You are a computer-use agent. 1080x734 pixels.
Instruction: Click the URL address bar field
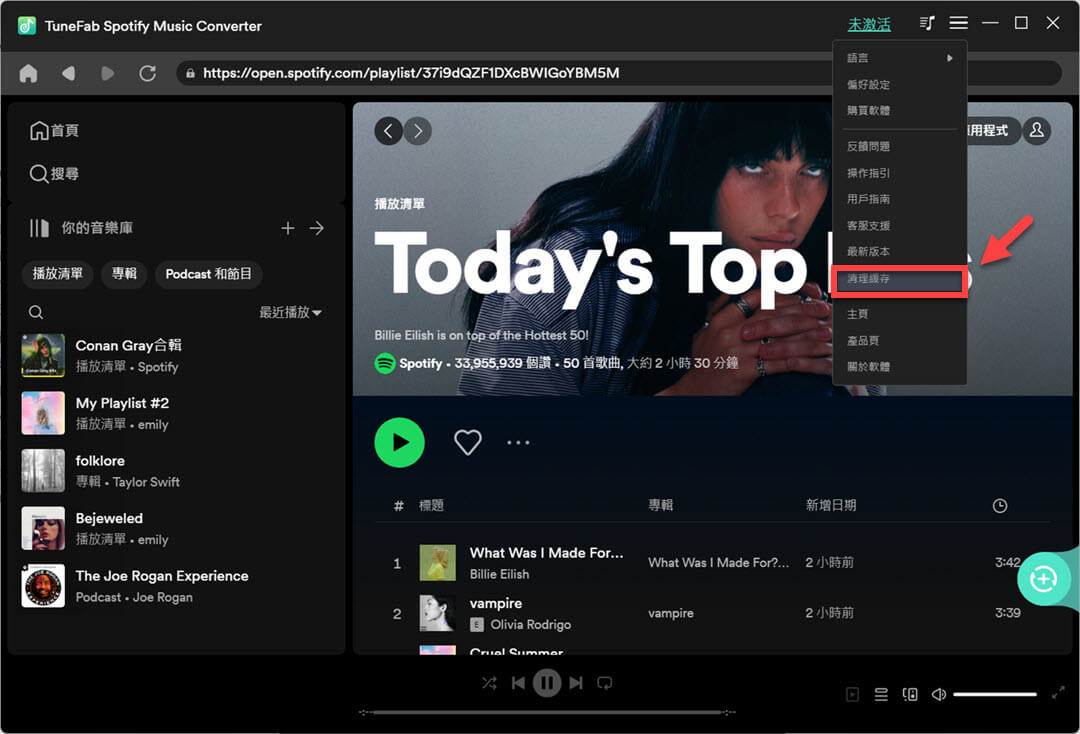coord(619,73)
